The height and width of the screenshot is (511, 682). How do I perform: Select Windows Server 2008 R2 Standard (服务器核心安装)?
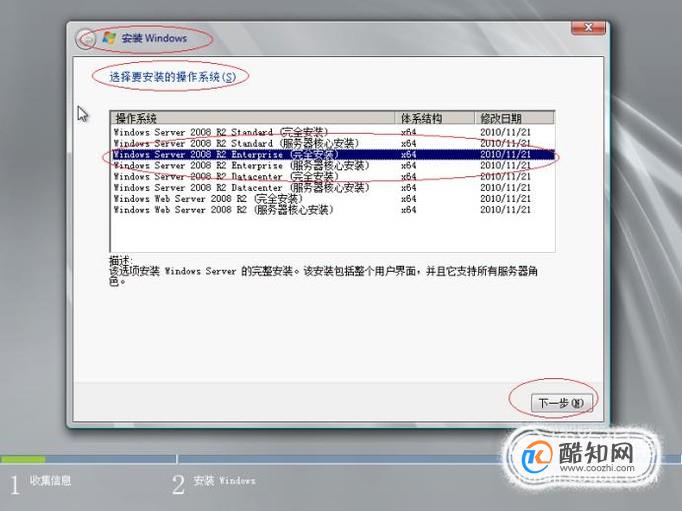coord(333,143)
